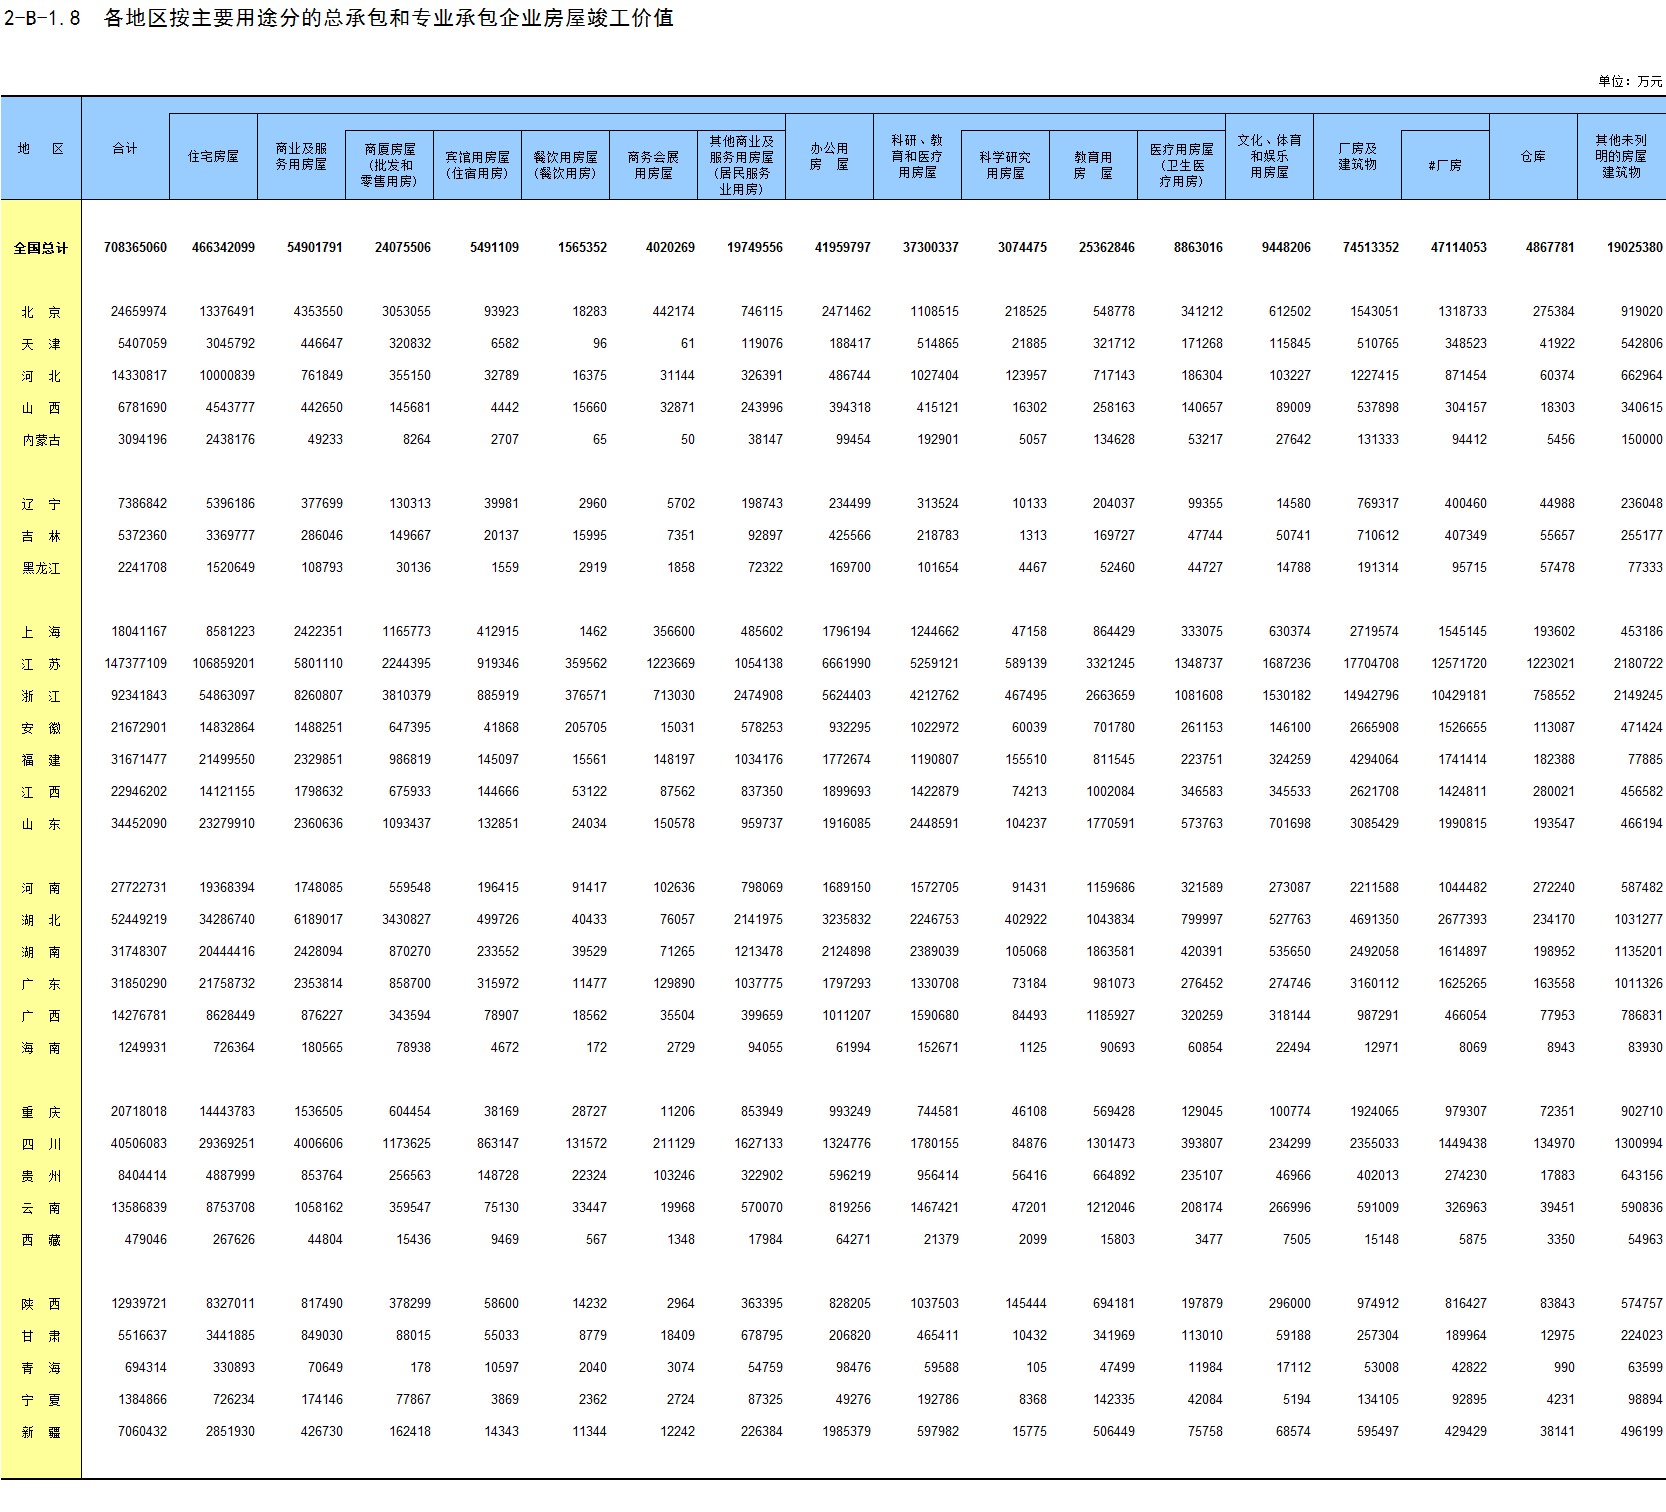Image resolution: width=1666 pixels, height=1512 pixels.
Task: Select the 地区 header cell
Action: (x=41, y=148)
